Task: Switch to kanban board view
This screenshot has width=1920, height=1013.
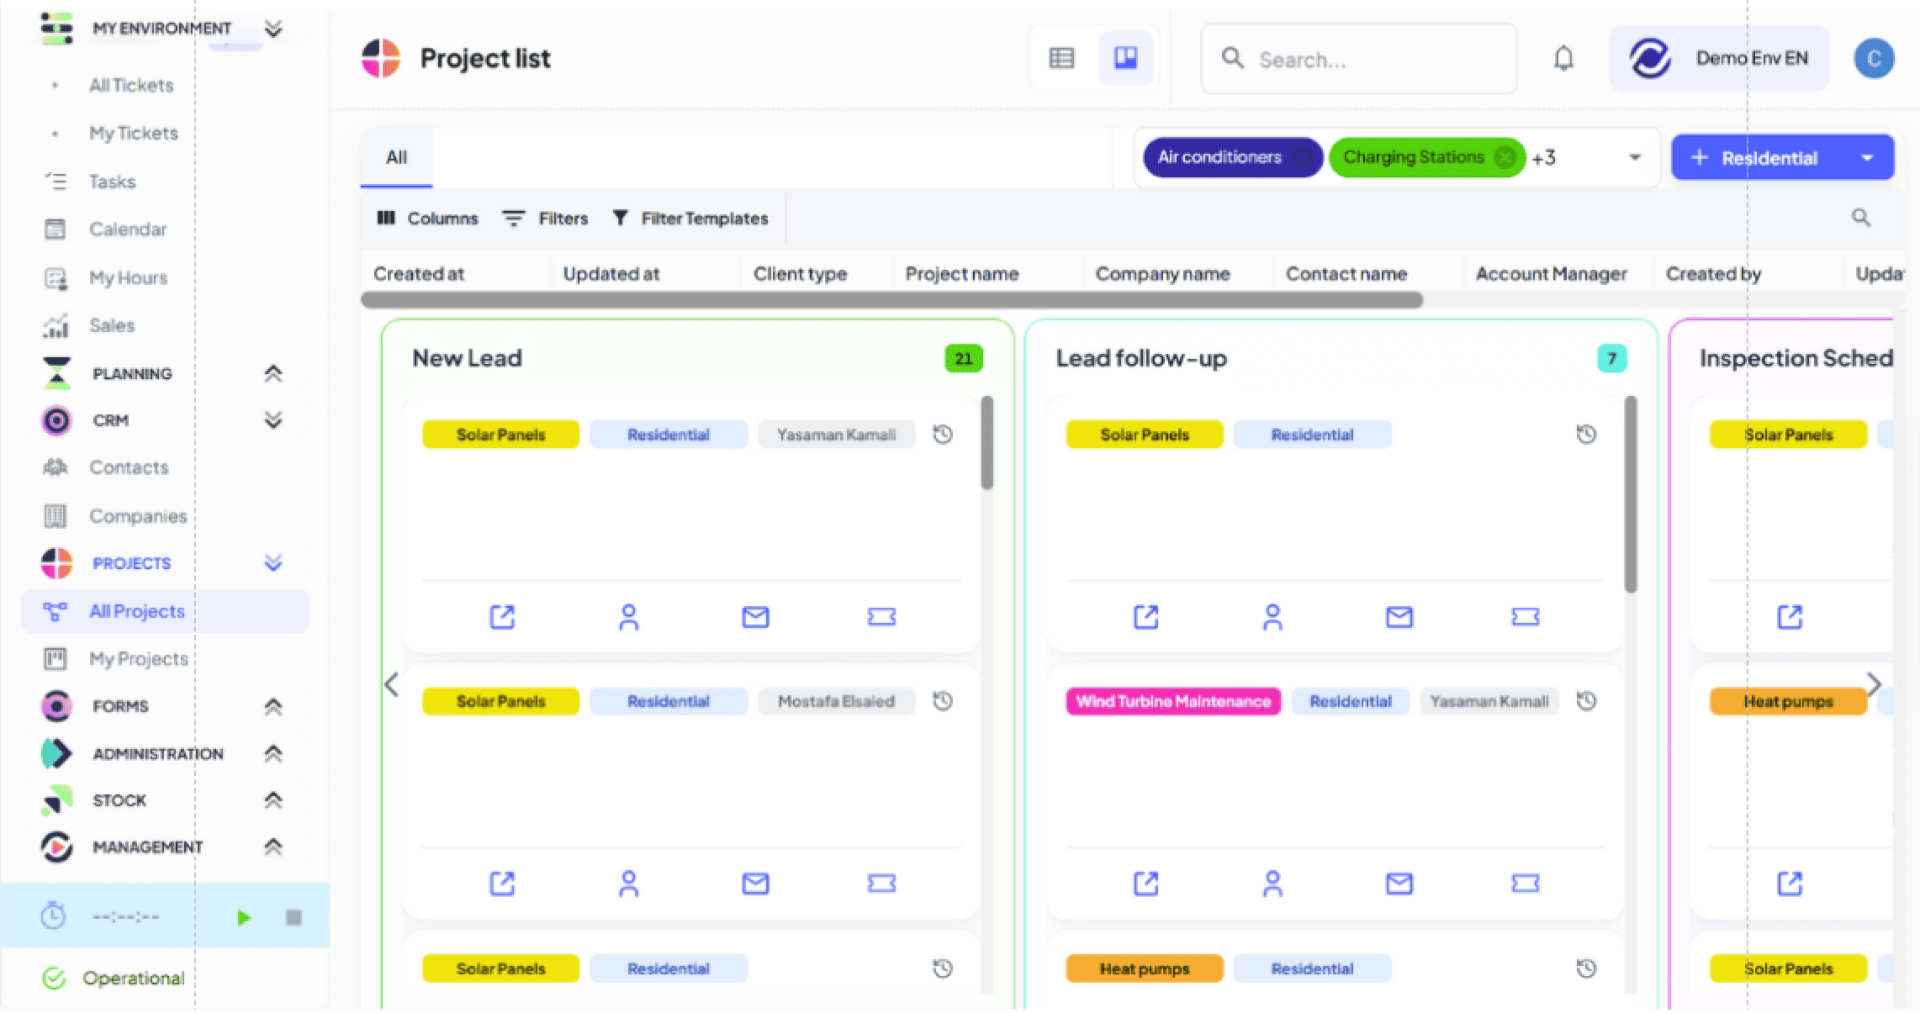Action: [x=1126, y=58]
